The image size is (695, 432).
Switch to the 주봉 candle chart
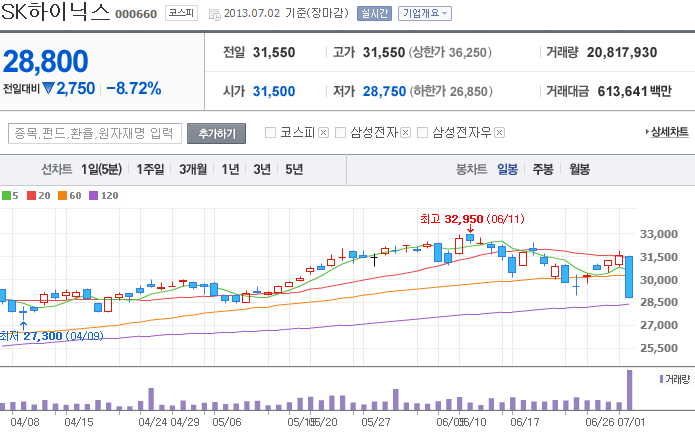click(x=543, y=169)
